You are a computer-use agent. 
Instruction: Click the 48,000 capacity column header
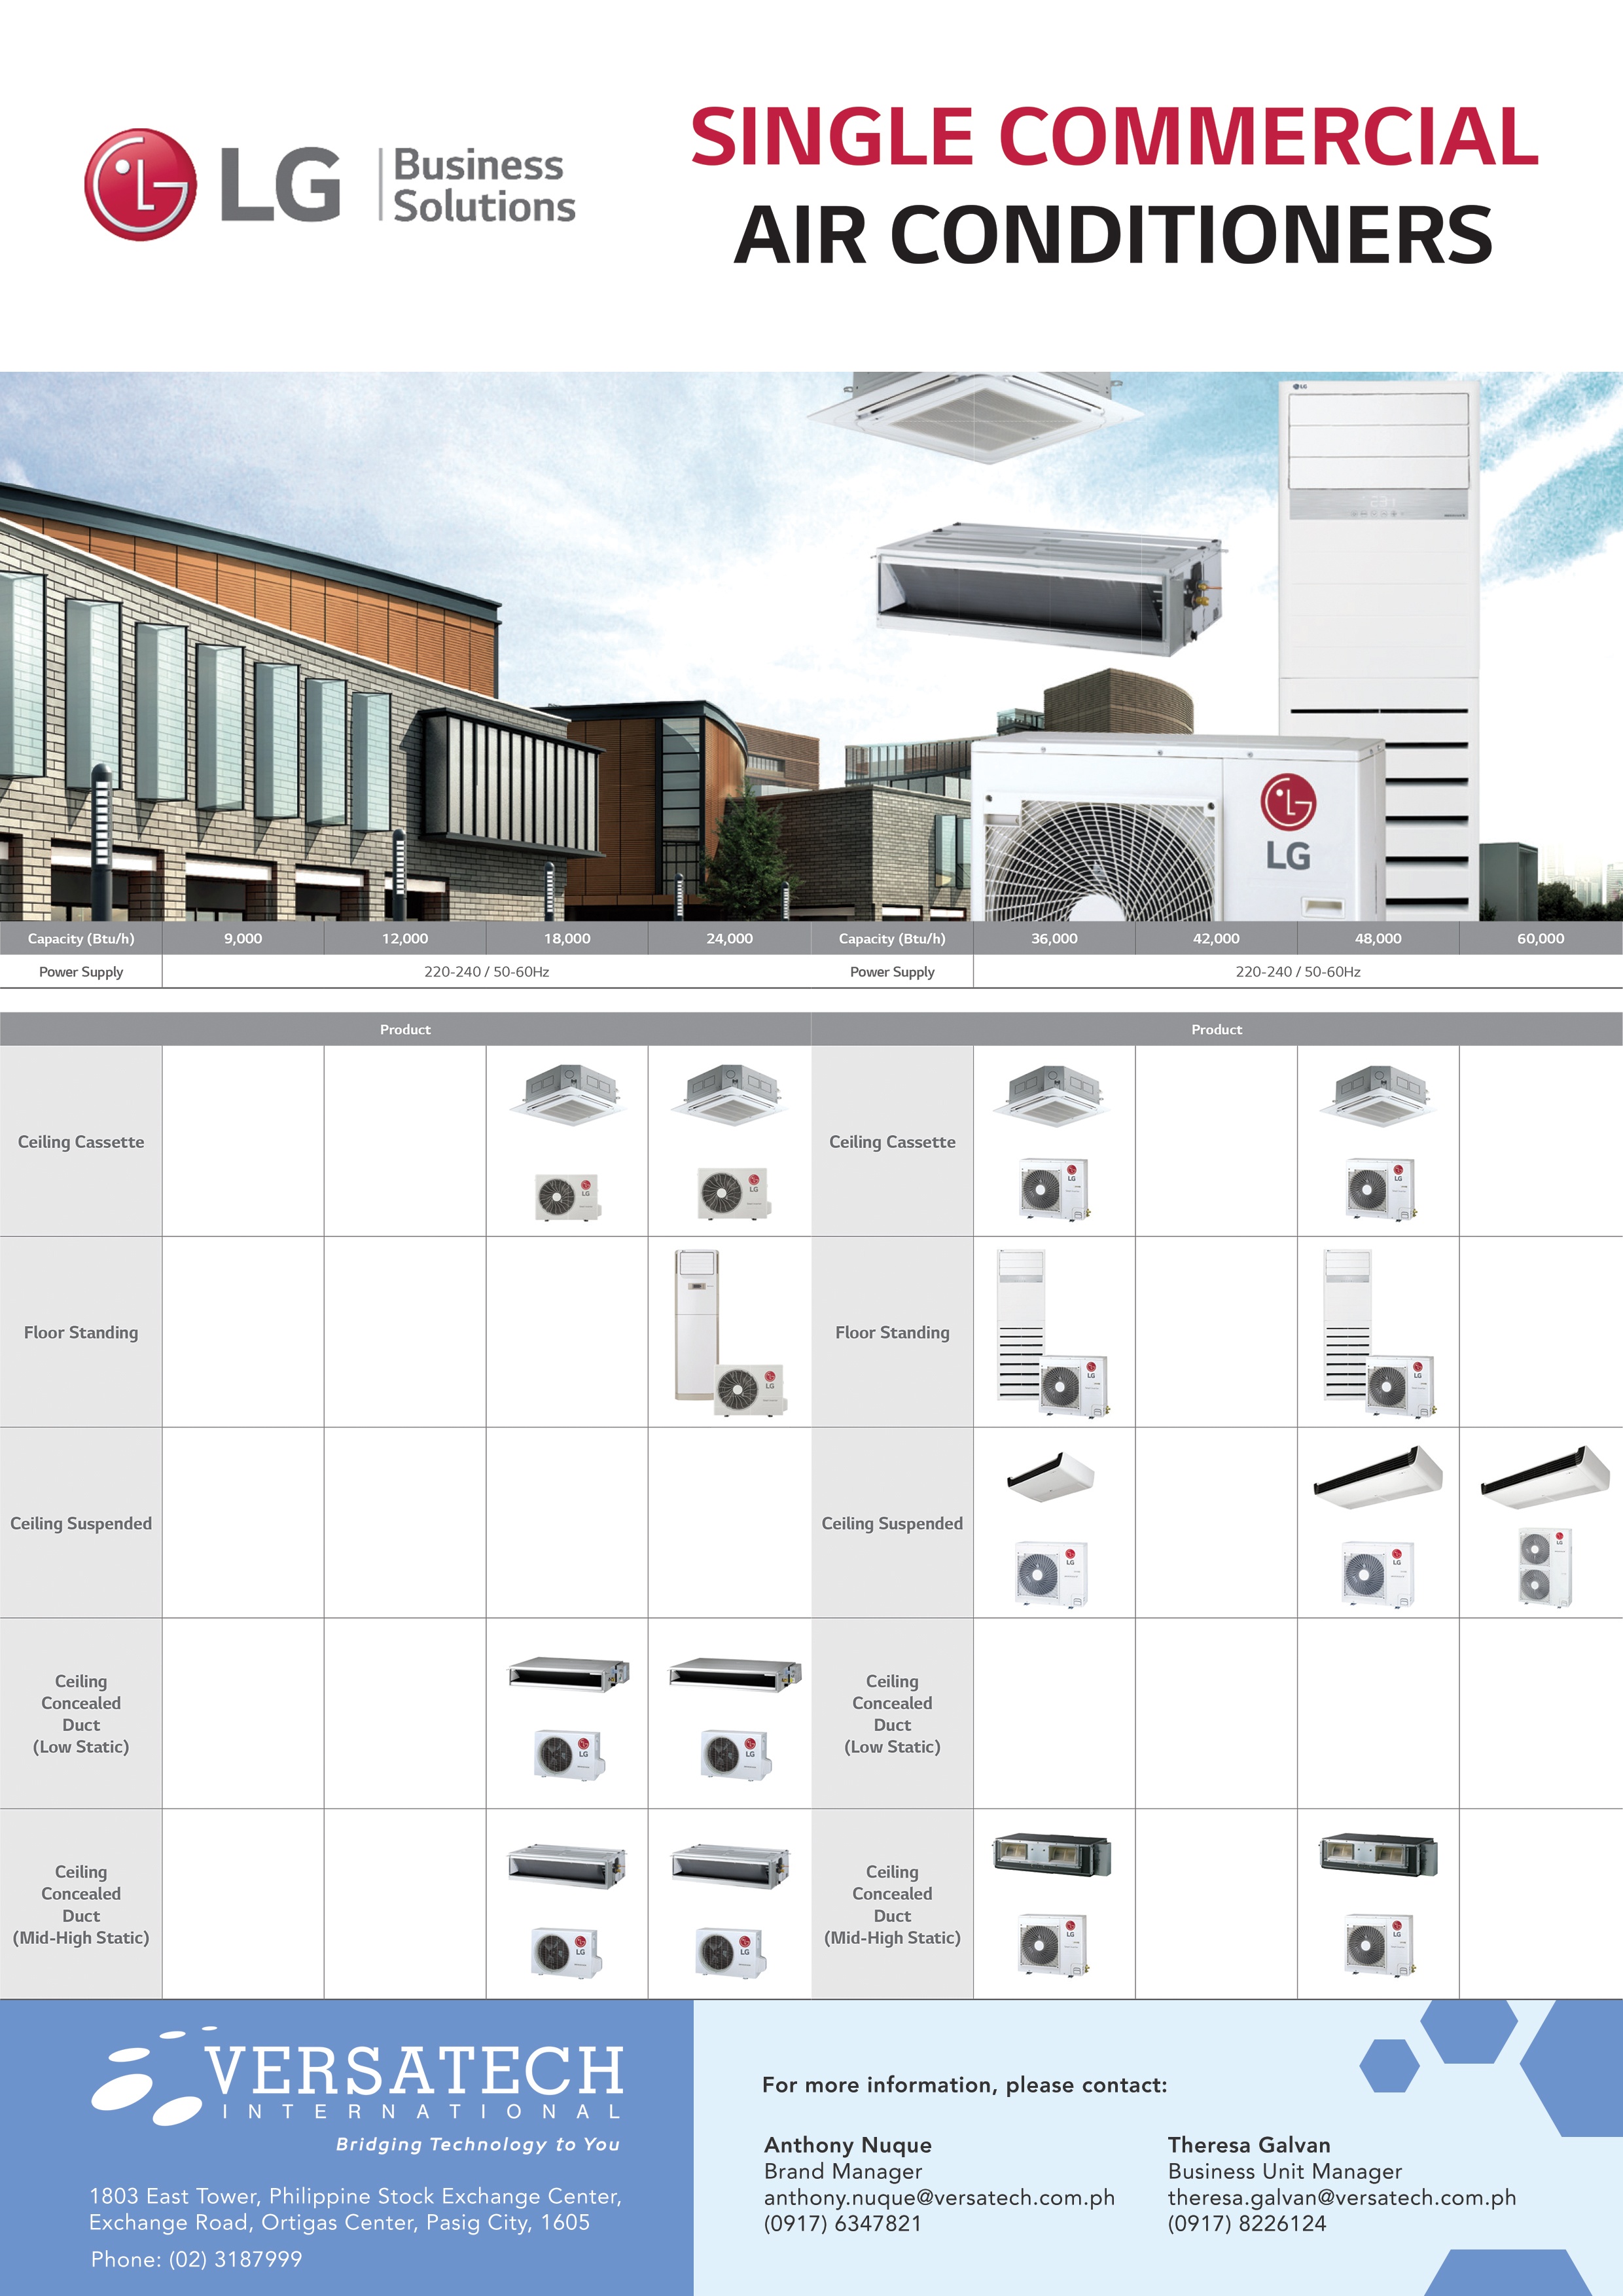coord(1378,938)
